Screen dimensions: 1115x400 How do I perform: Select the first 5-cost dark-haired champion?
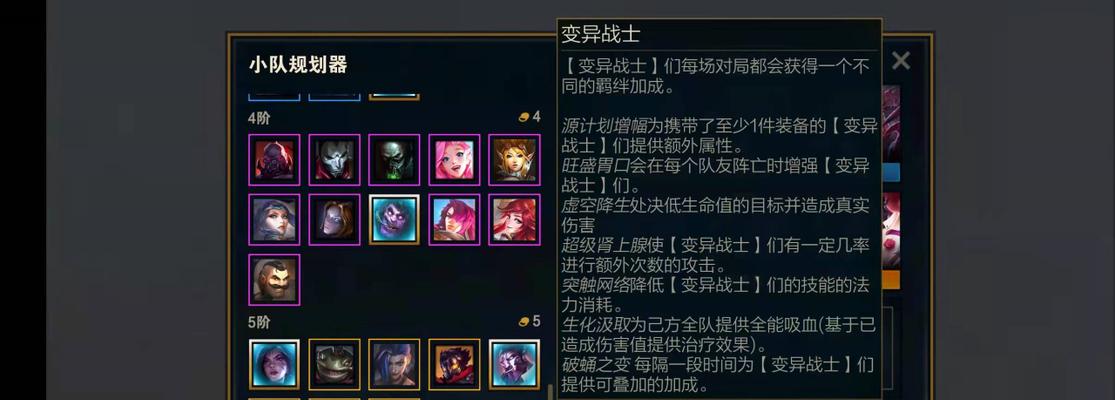(x=274, y=364)
